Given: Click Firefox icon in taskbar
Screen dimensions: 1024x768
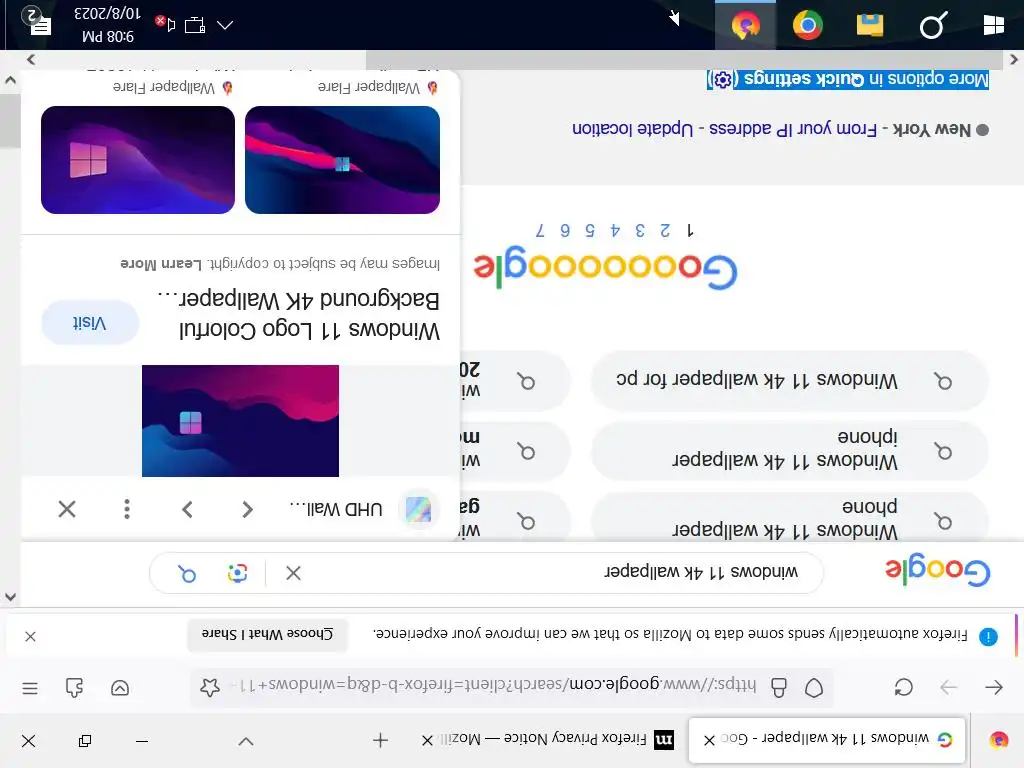Looking at the screenshot, I should (x=746, y=25).
